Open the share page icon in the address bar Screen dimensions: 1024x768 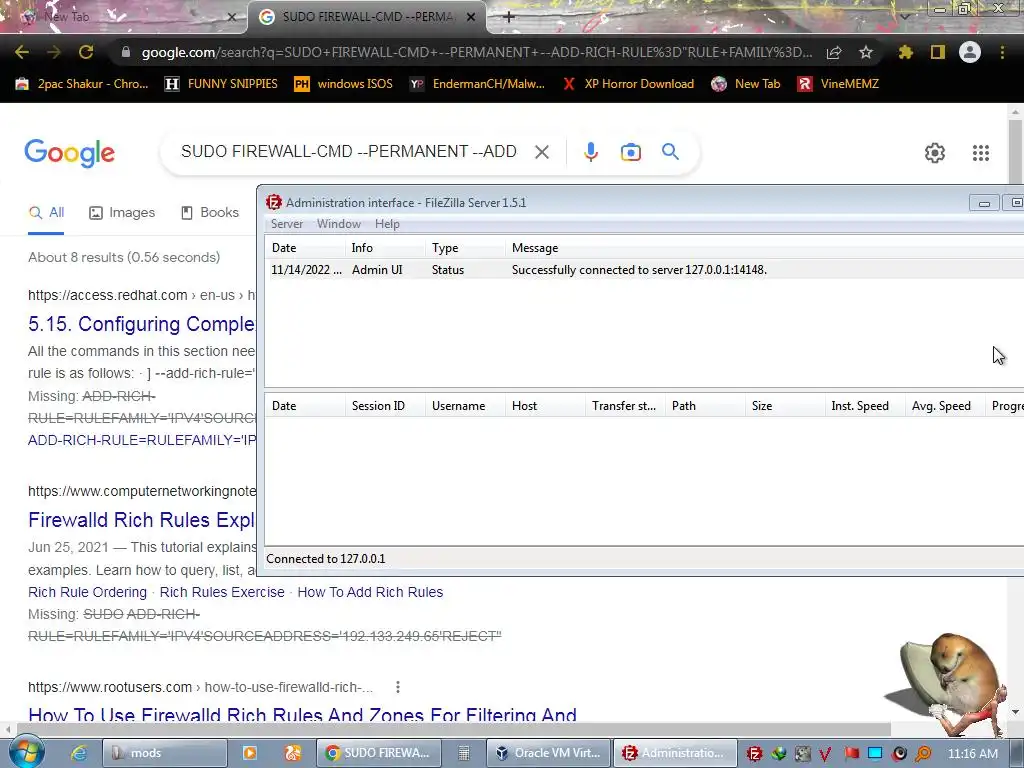834,52
